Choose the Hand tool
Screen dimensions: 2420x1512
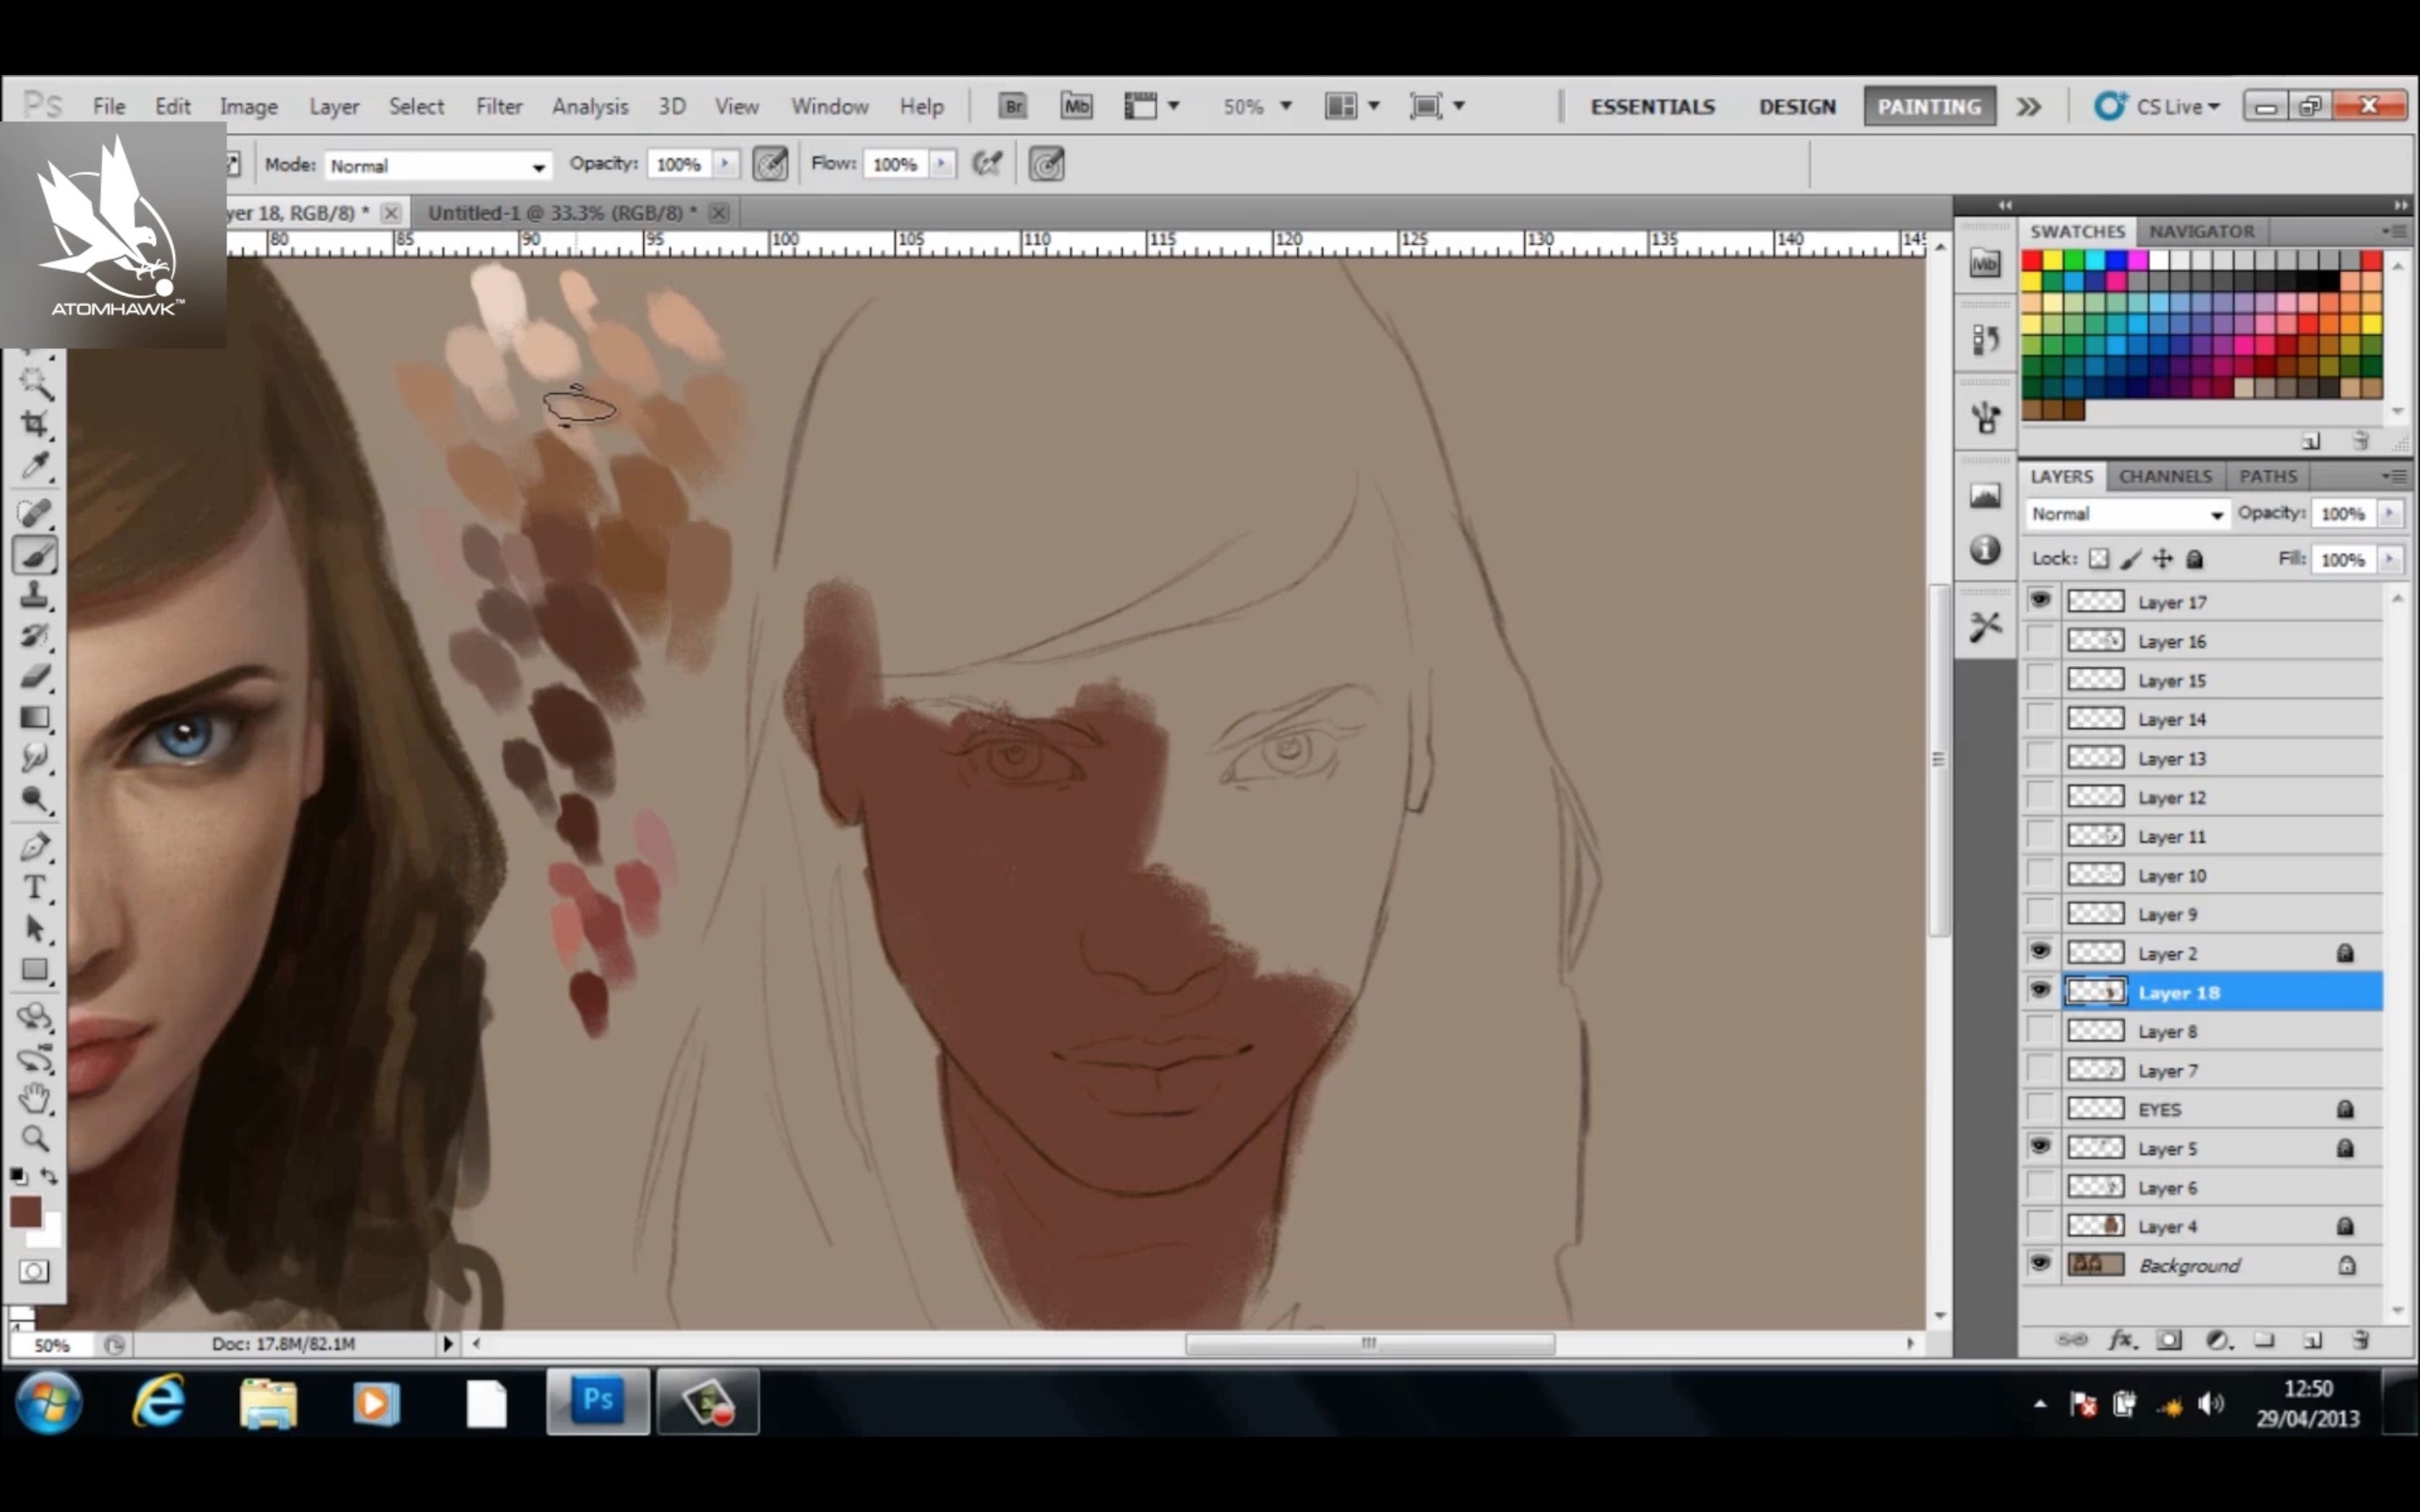[x=35, y=1098]
